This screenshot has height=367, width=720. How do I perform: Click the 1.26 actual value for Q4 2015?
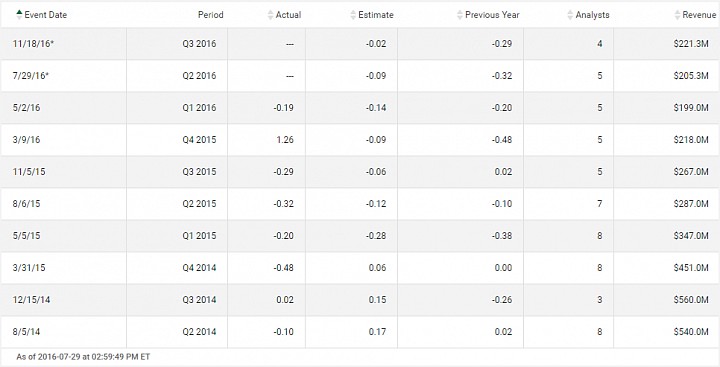click(285, 140)
